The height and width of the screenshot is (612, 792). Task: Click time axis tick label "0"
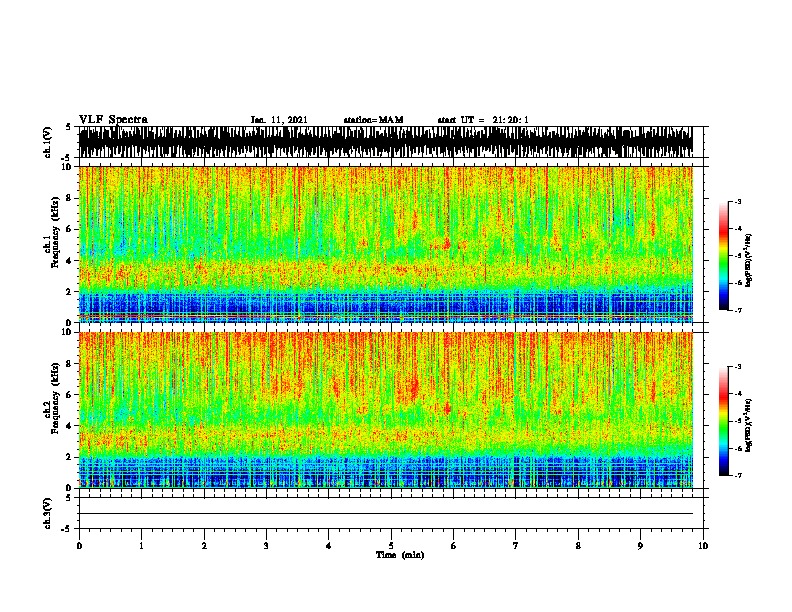(x=79, y=546)
